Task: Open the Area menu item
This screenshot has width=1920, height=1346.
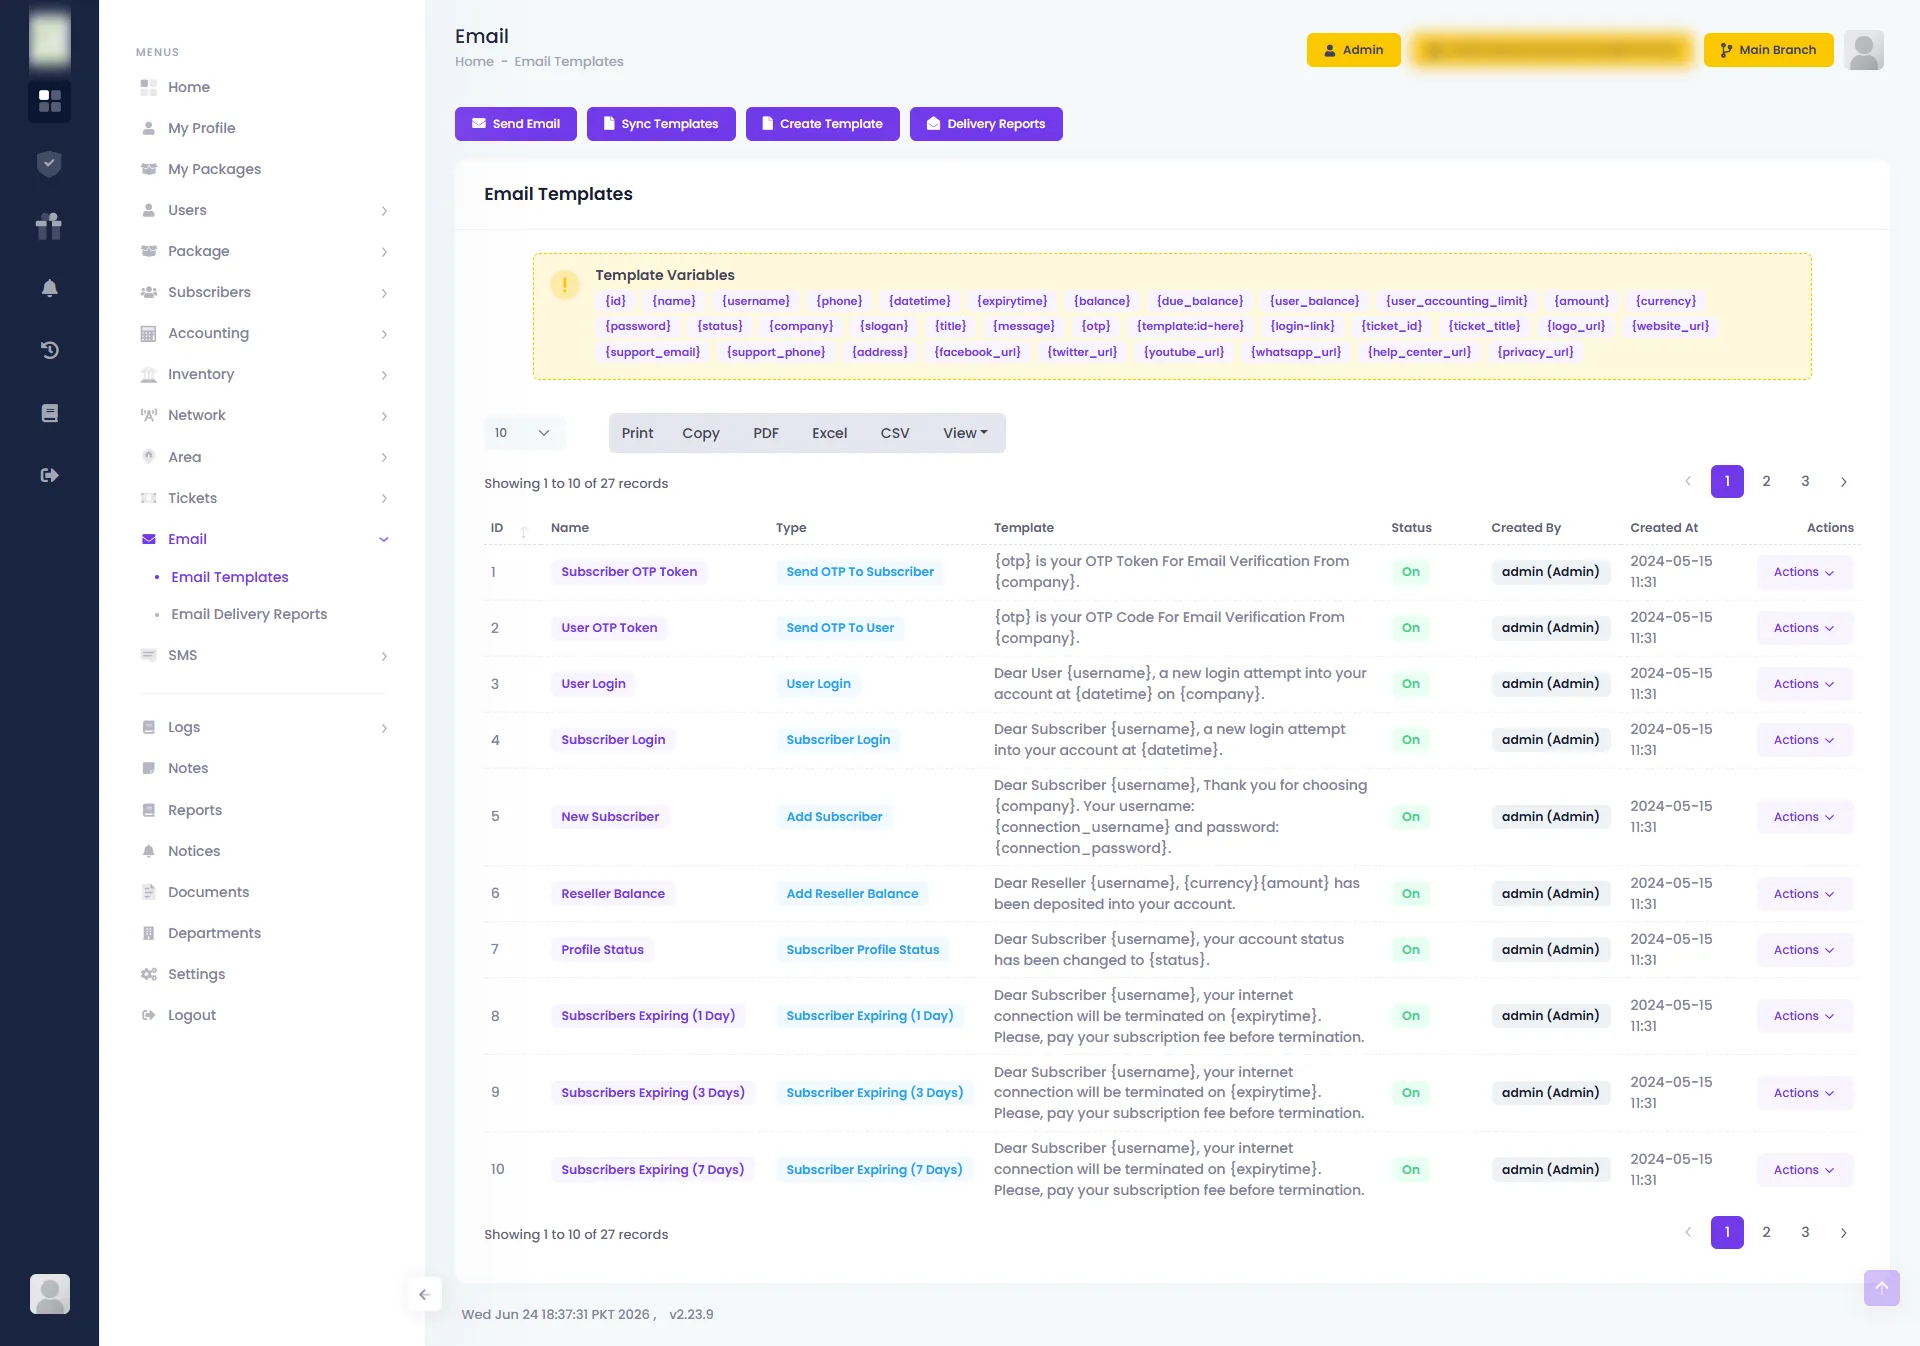Action: tap(262, 457)
